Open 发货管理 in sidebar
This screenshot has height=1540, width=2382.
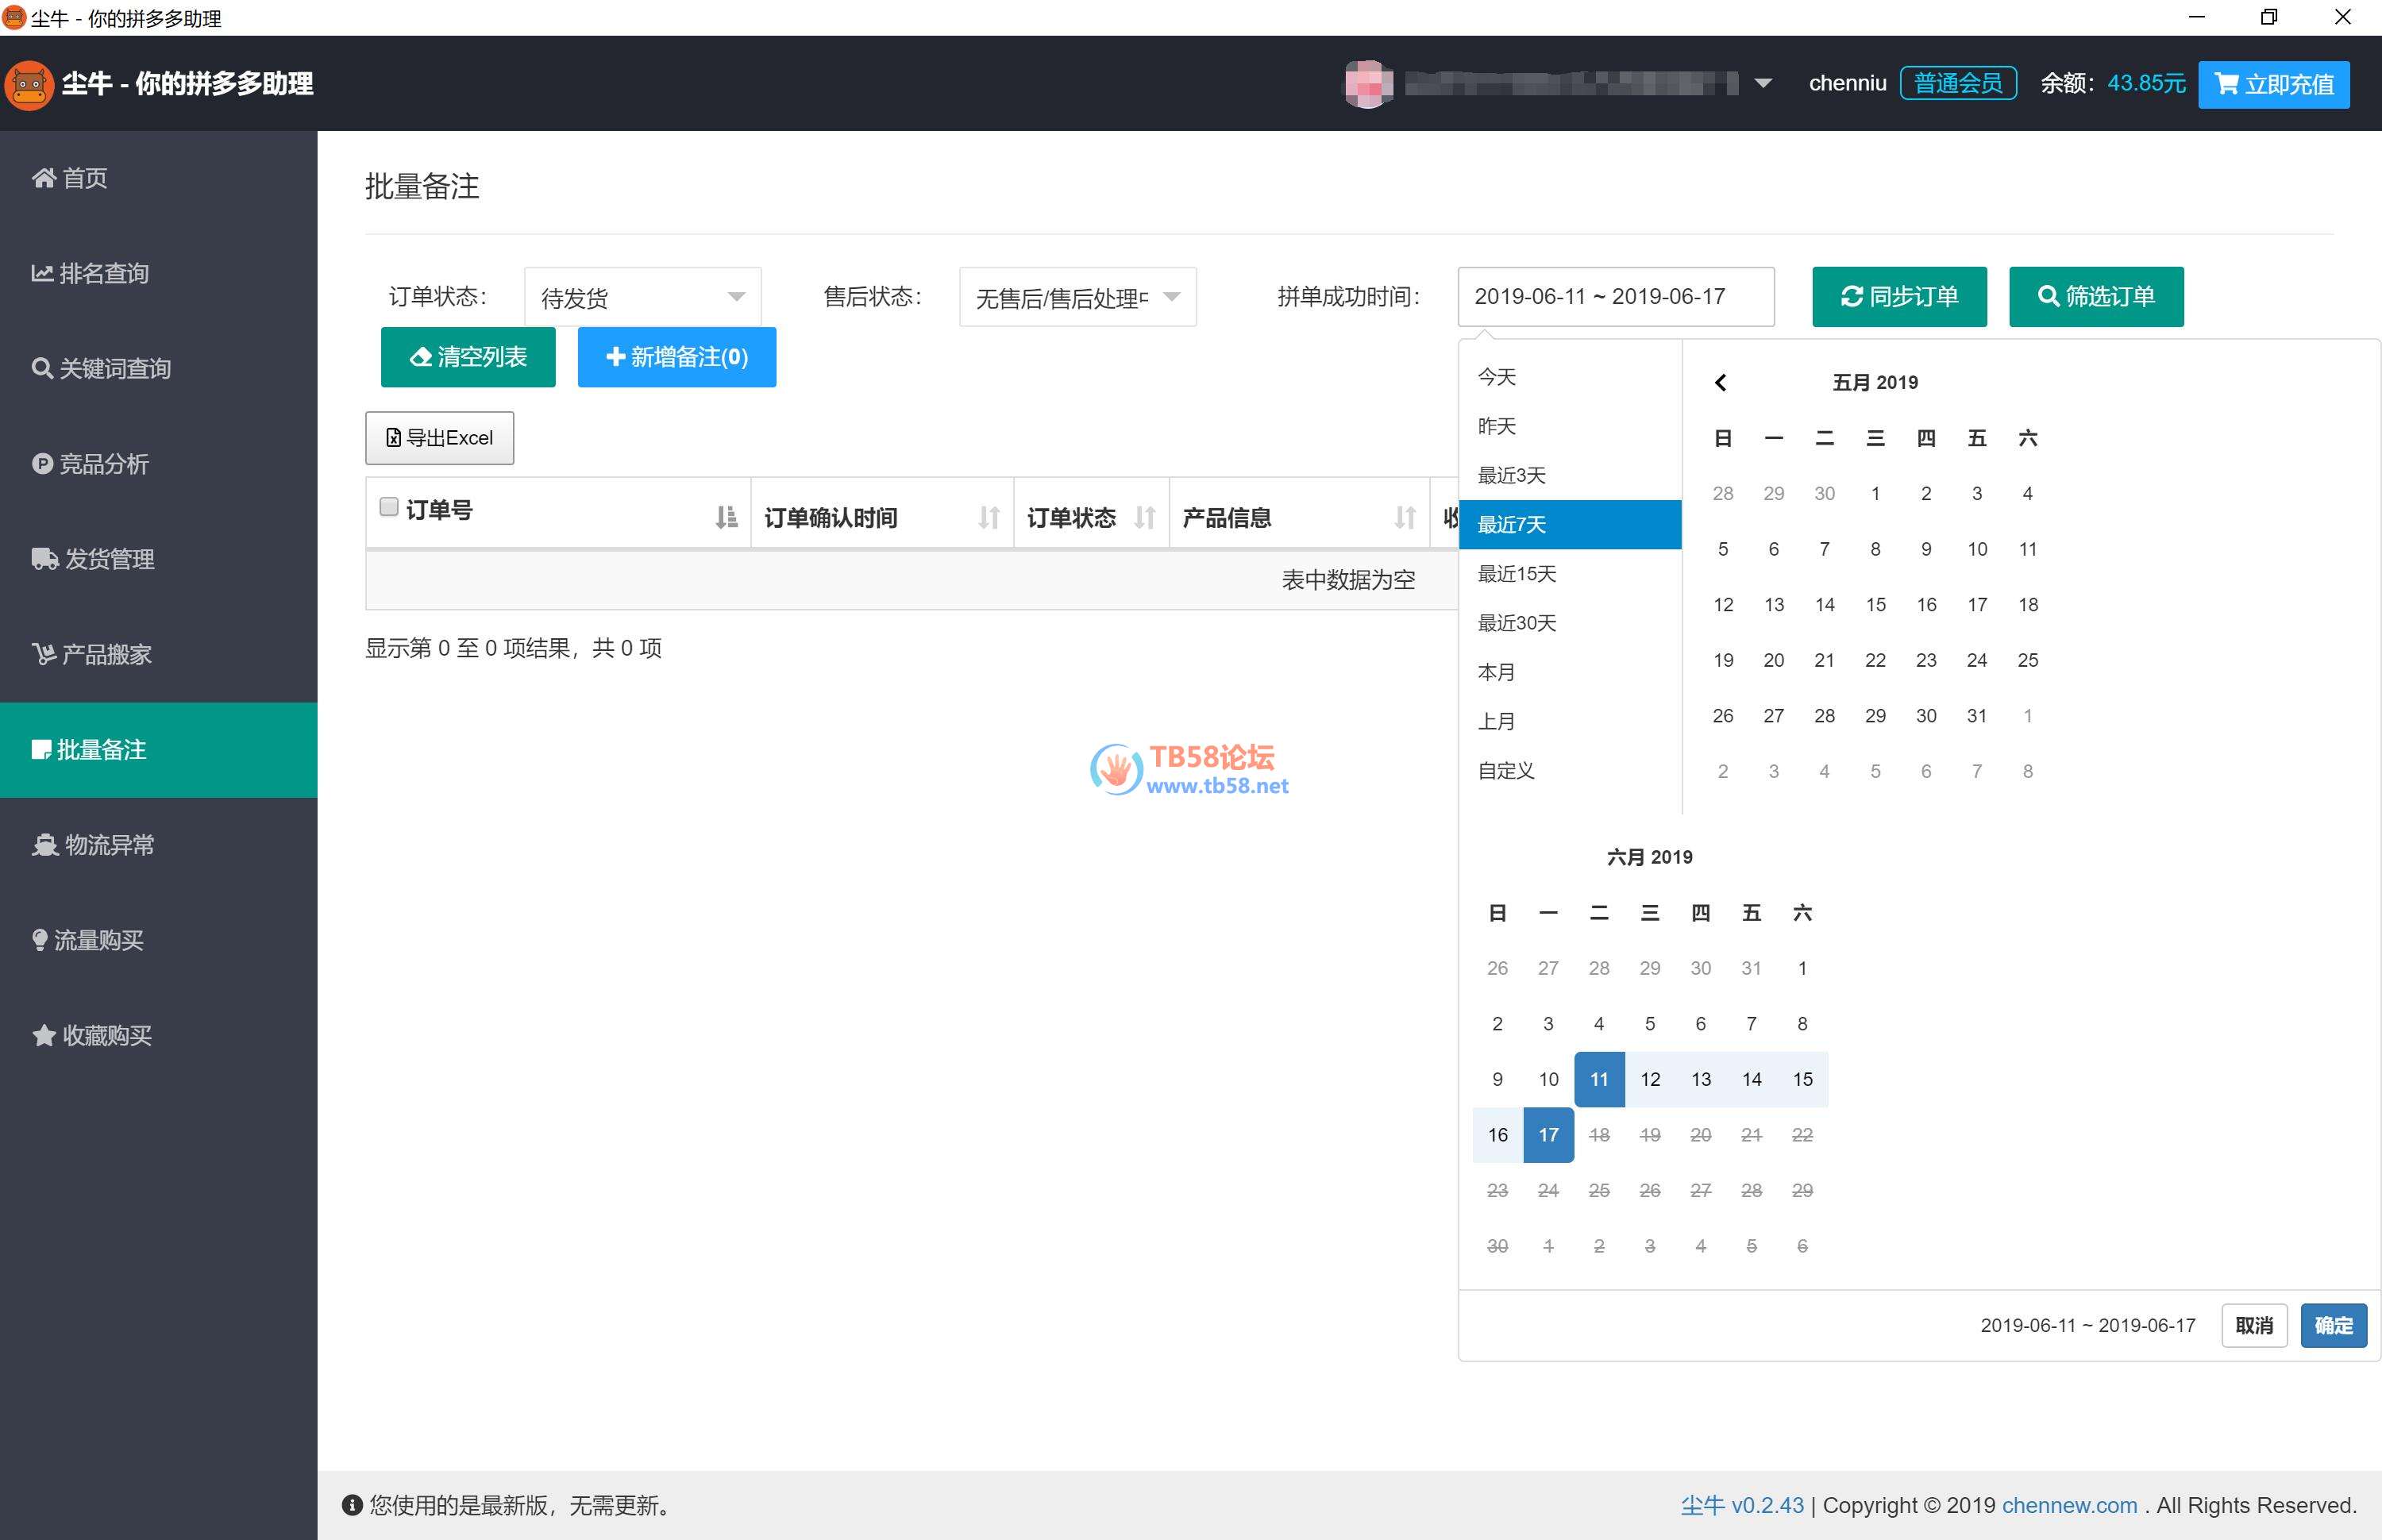tap(159, 559)
